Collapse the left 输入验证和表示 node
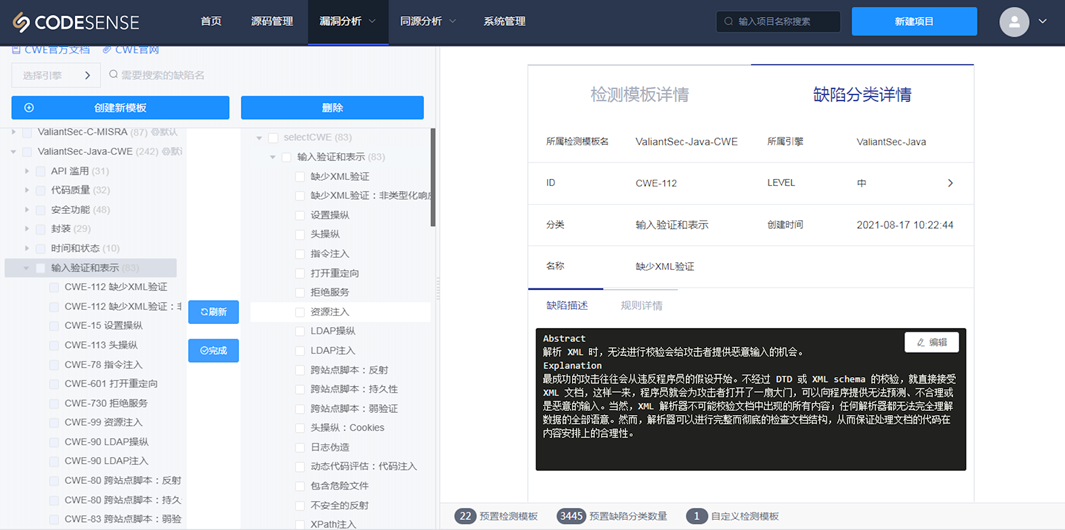The image size is (1065, 530). click(x=26, y=268)
